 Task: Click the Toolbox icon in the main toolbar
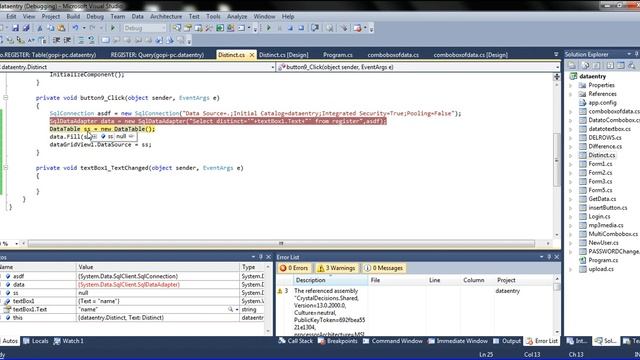pyautogui.click(x=209, y=28)
